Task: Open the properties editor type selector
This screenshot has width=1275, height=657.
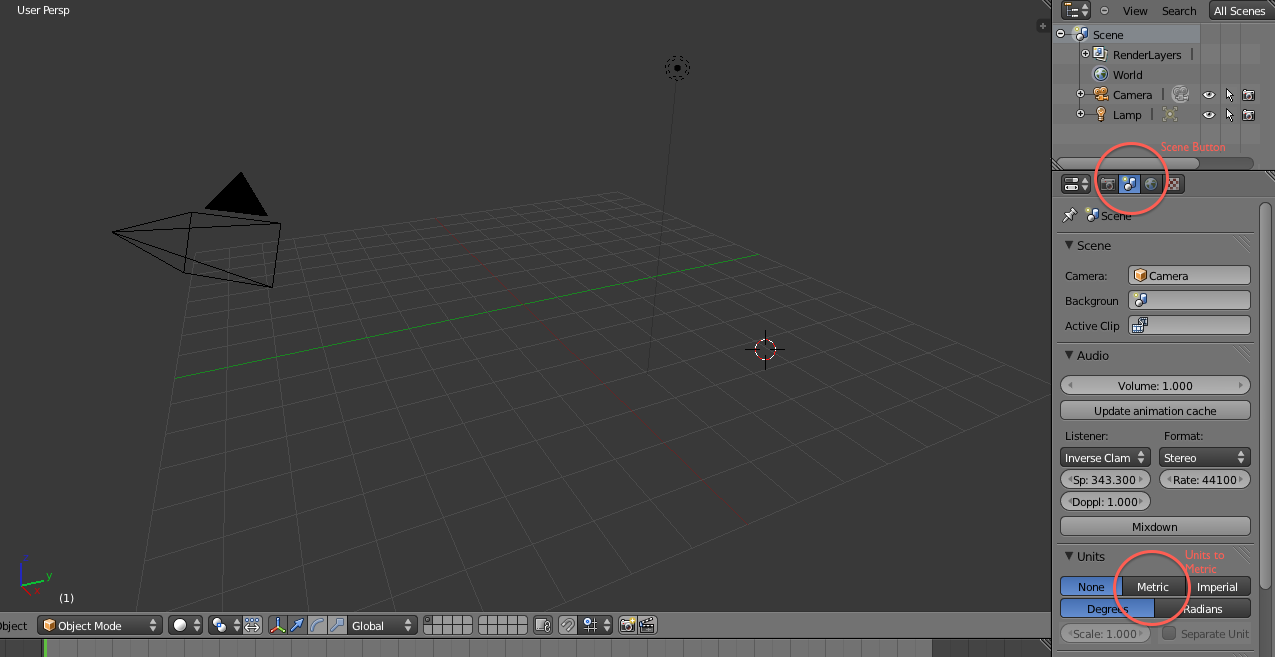Action: click(x=1076, y=184)
